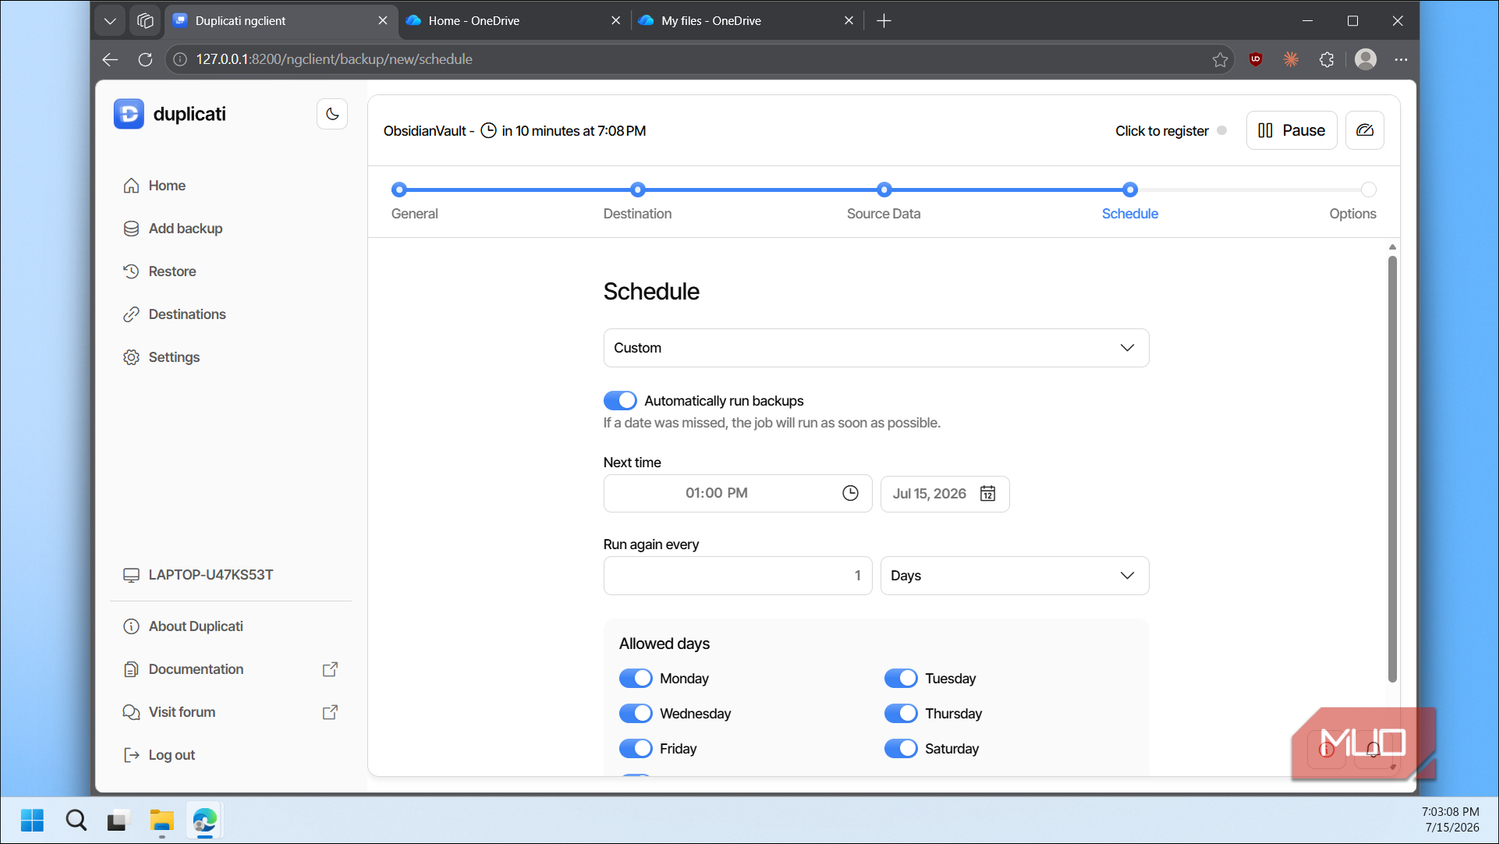Switch to My files - OneDrive tab
1499x844 pixels.
746,21
